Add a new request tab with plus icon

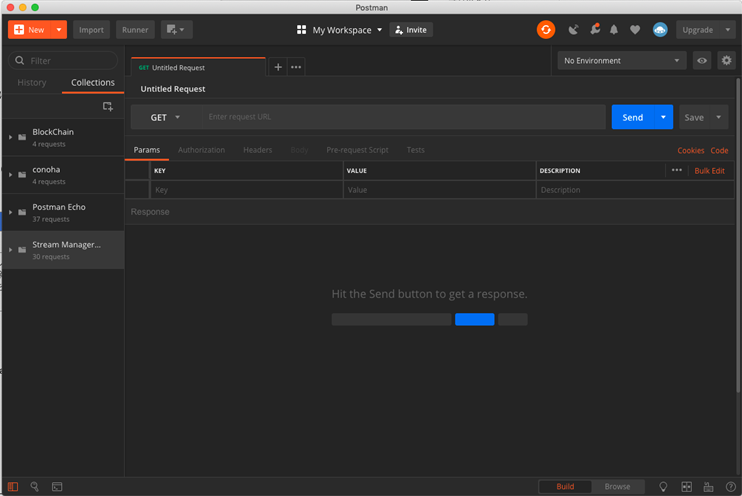[278, 67]
